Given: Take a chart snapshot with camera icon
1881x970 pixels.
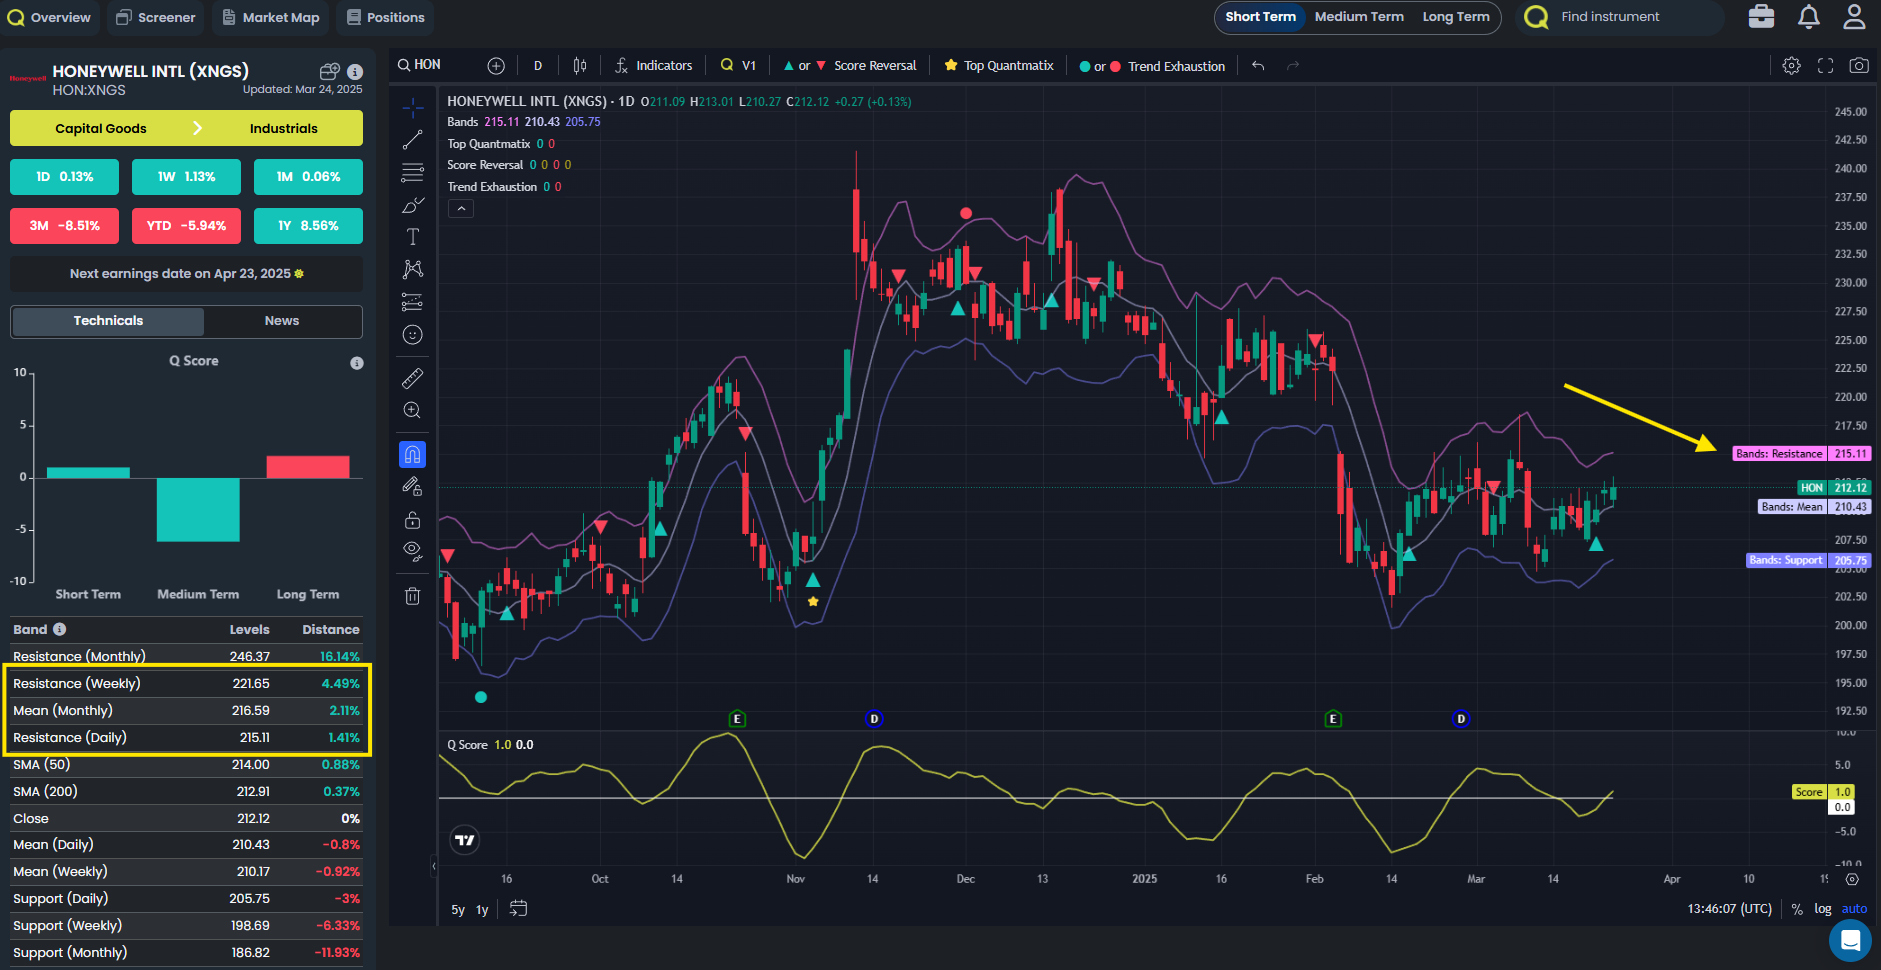Looking at the screenshot, I should pos(1859,66).
